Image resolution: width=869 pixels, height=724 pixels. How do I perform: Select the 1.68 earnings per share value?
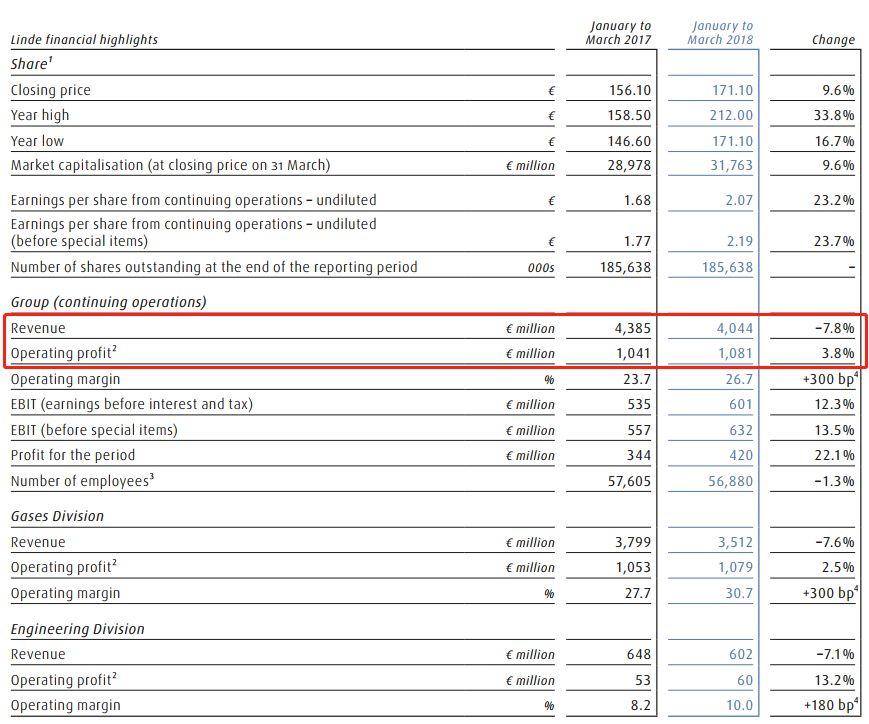(x=637, y=200)
